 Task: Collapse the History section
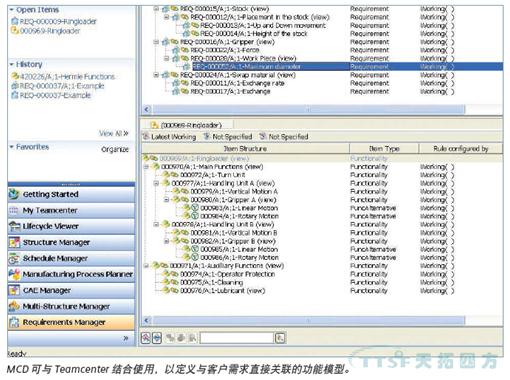pyautogui.click(x=12, y=64)
